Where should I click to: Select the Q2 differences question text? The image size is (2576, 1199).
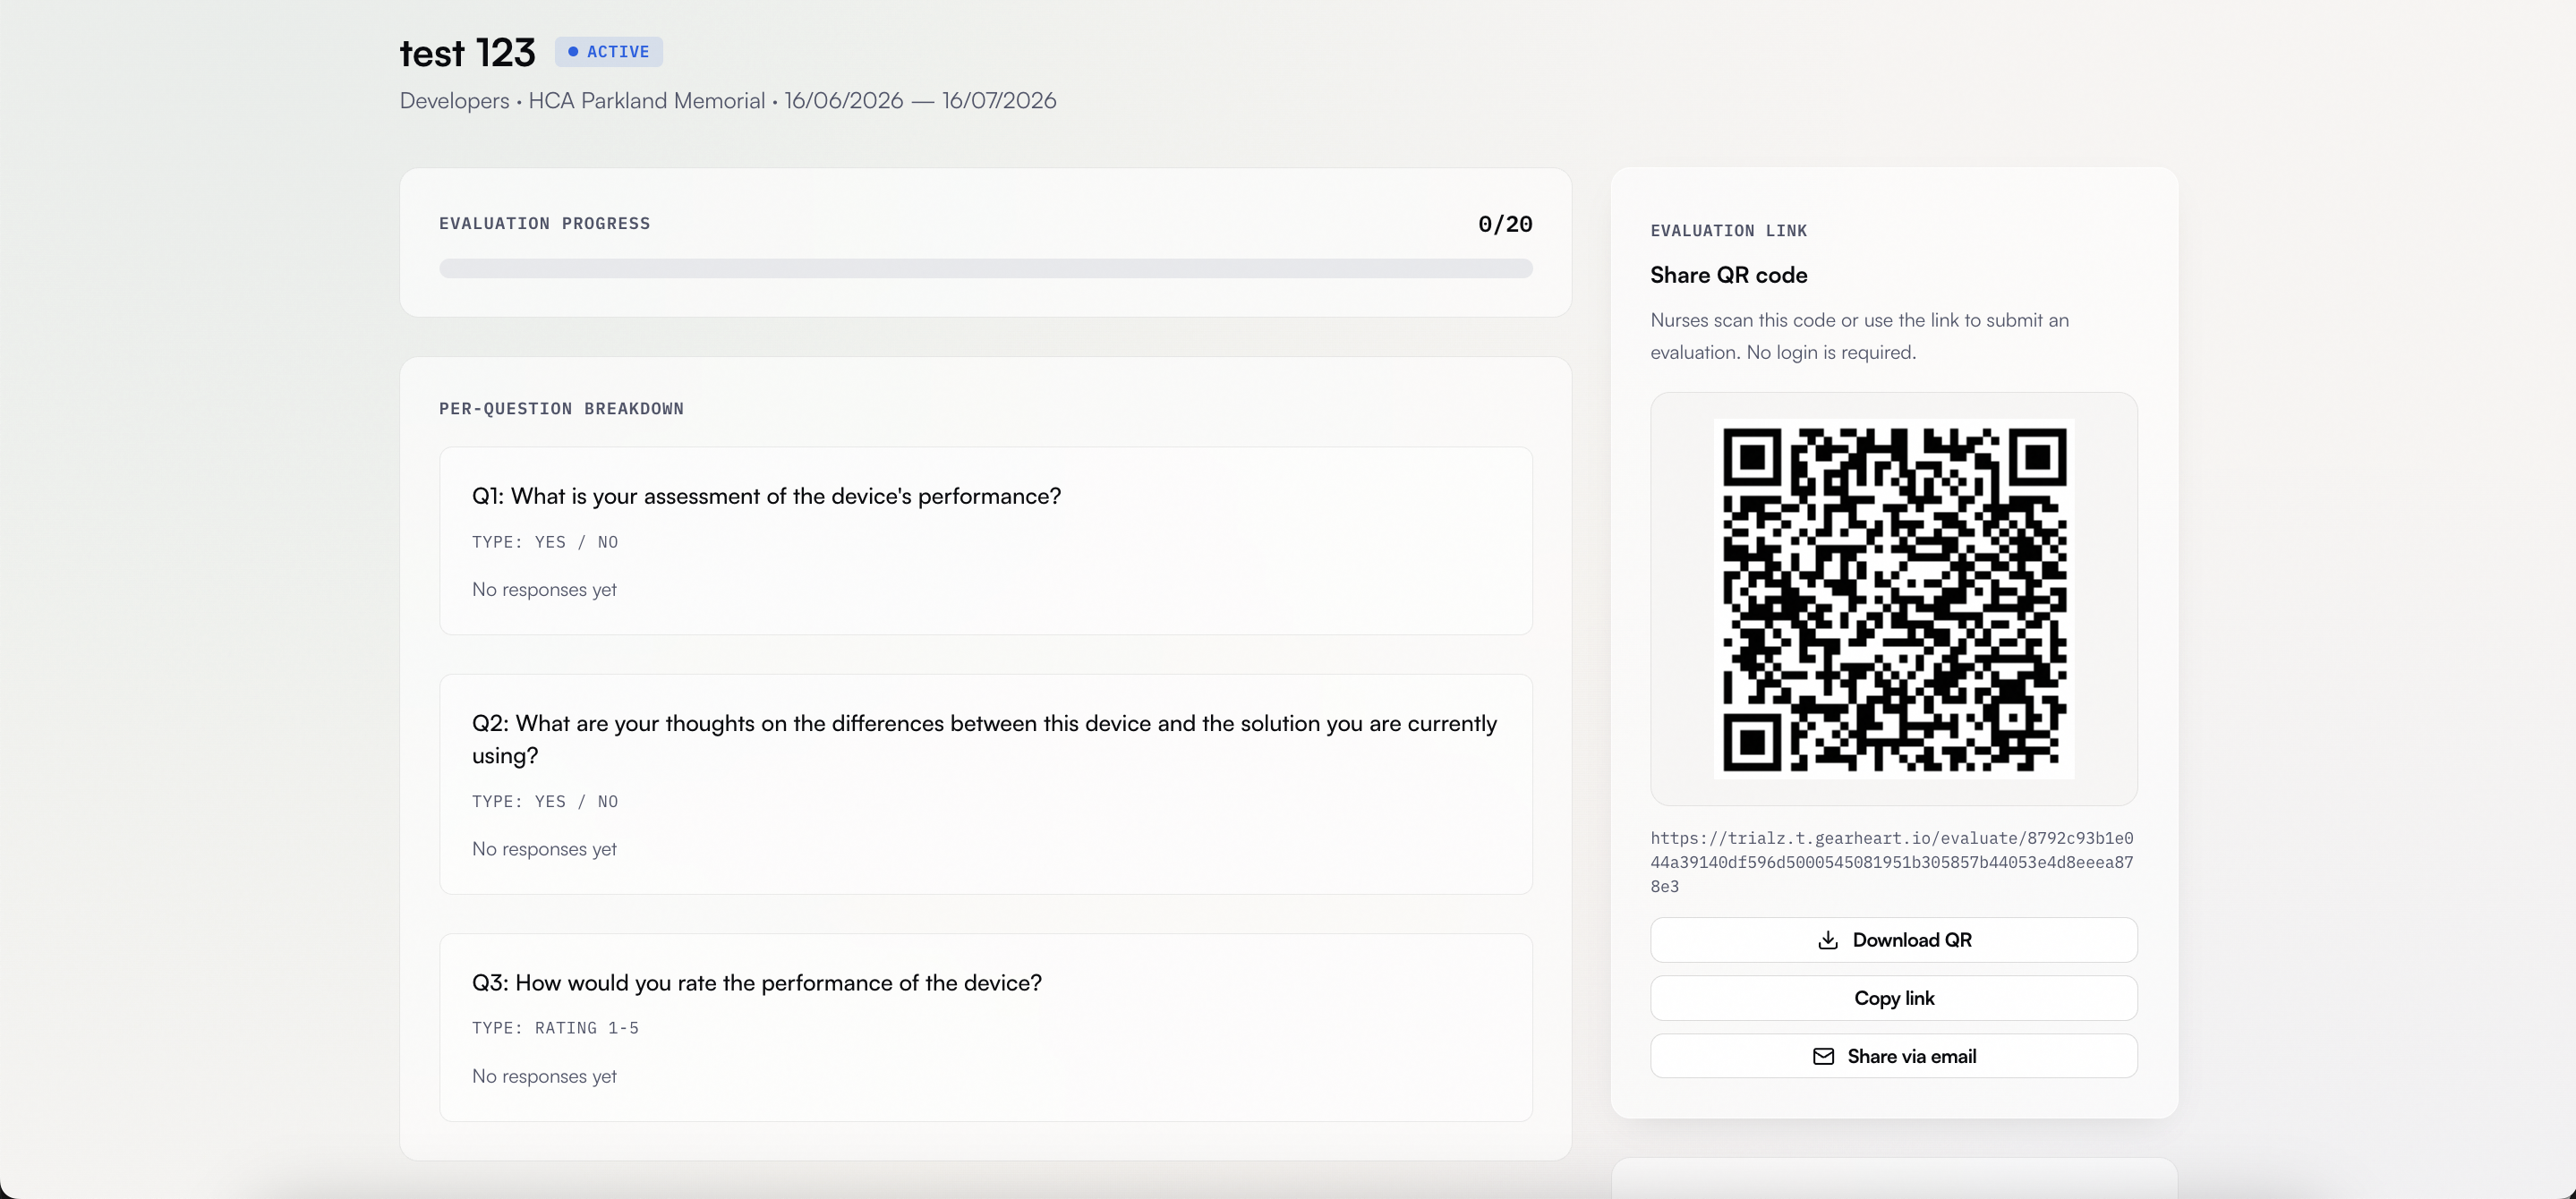click(984, 739)
